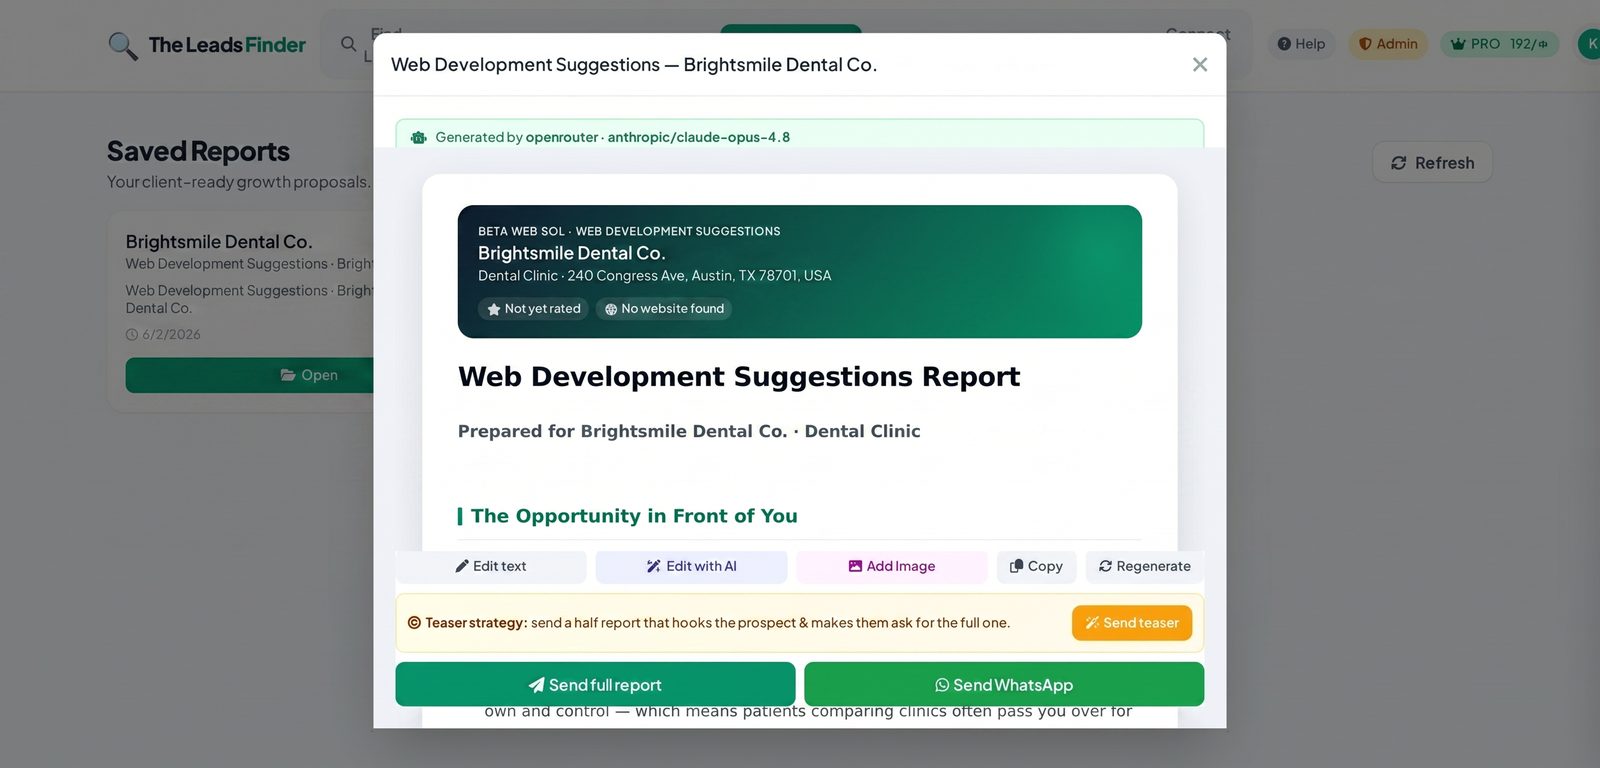This screenshot has height=768, width=1600.
Task: Click the copy icon on Copy button
Action: [x=1017, y=566]
